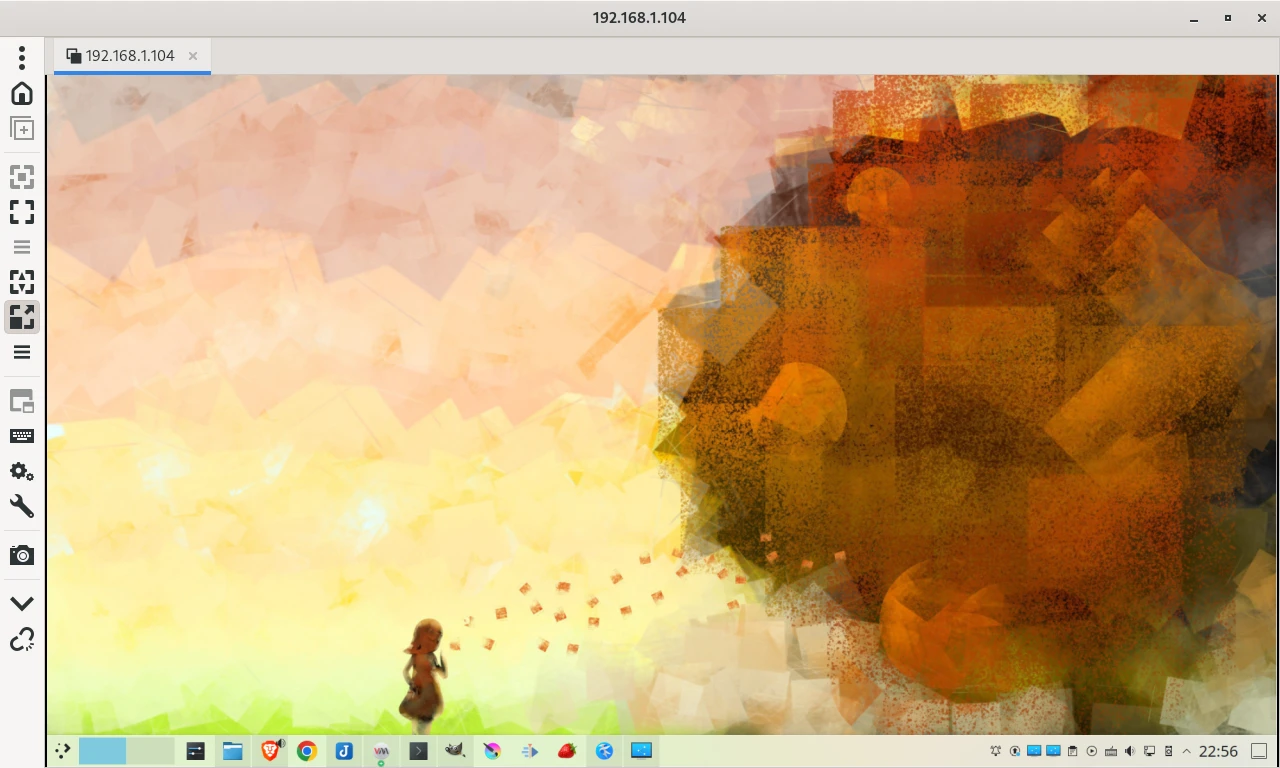Image resolution: width=1280 pixels, height=768 pixels.
Task: Launch Brave browser in remote taskbar
Action: 270,751
